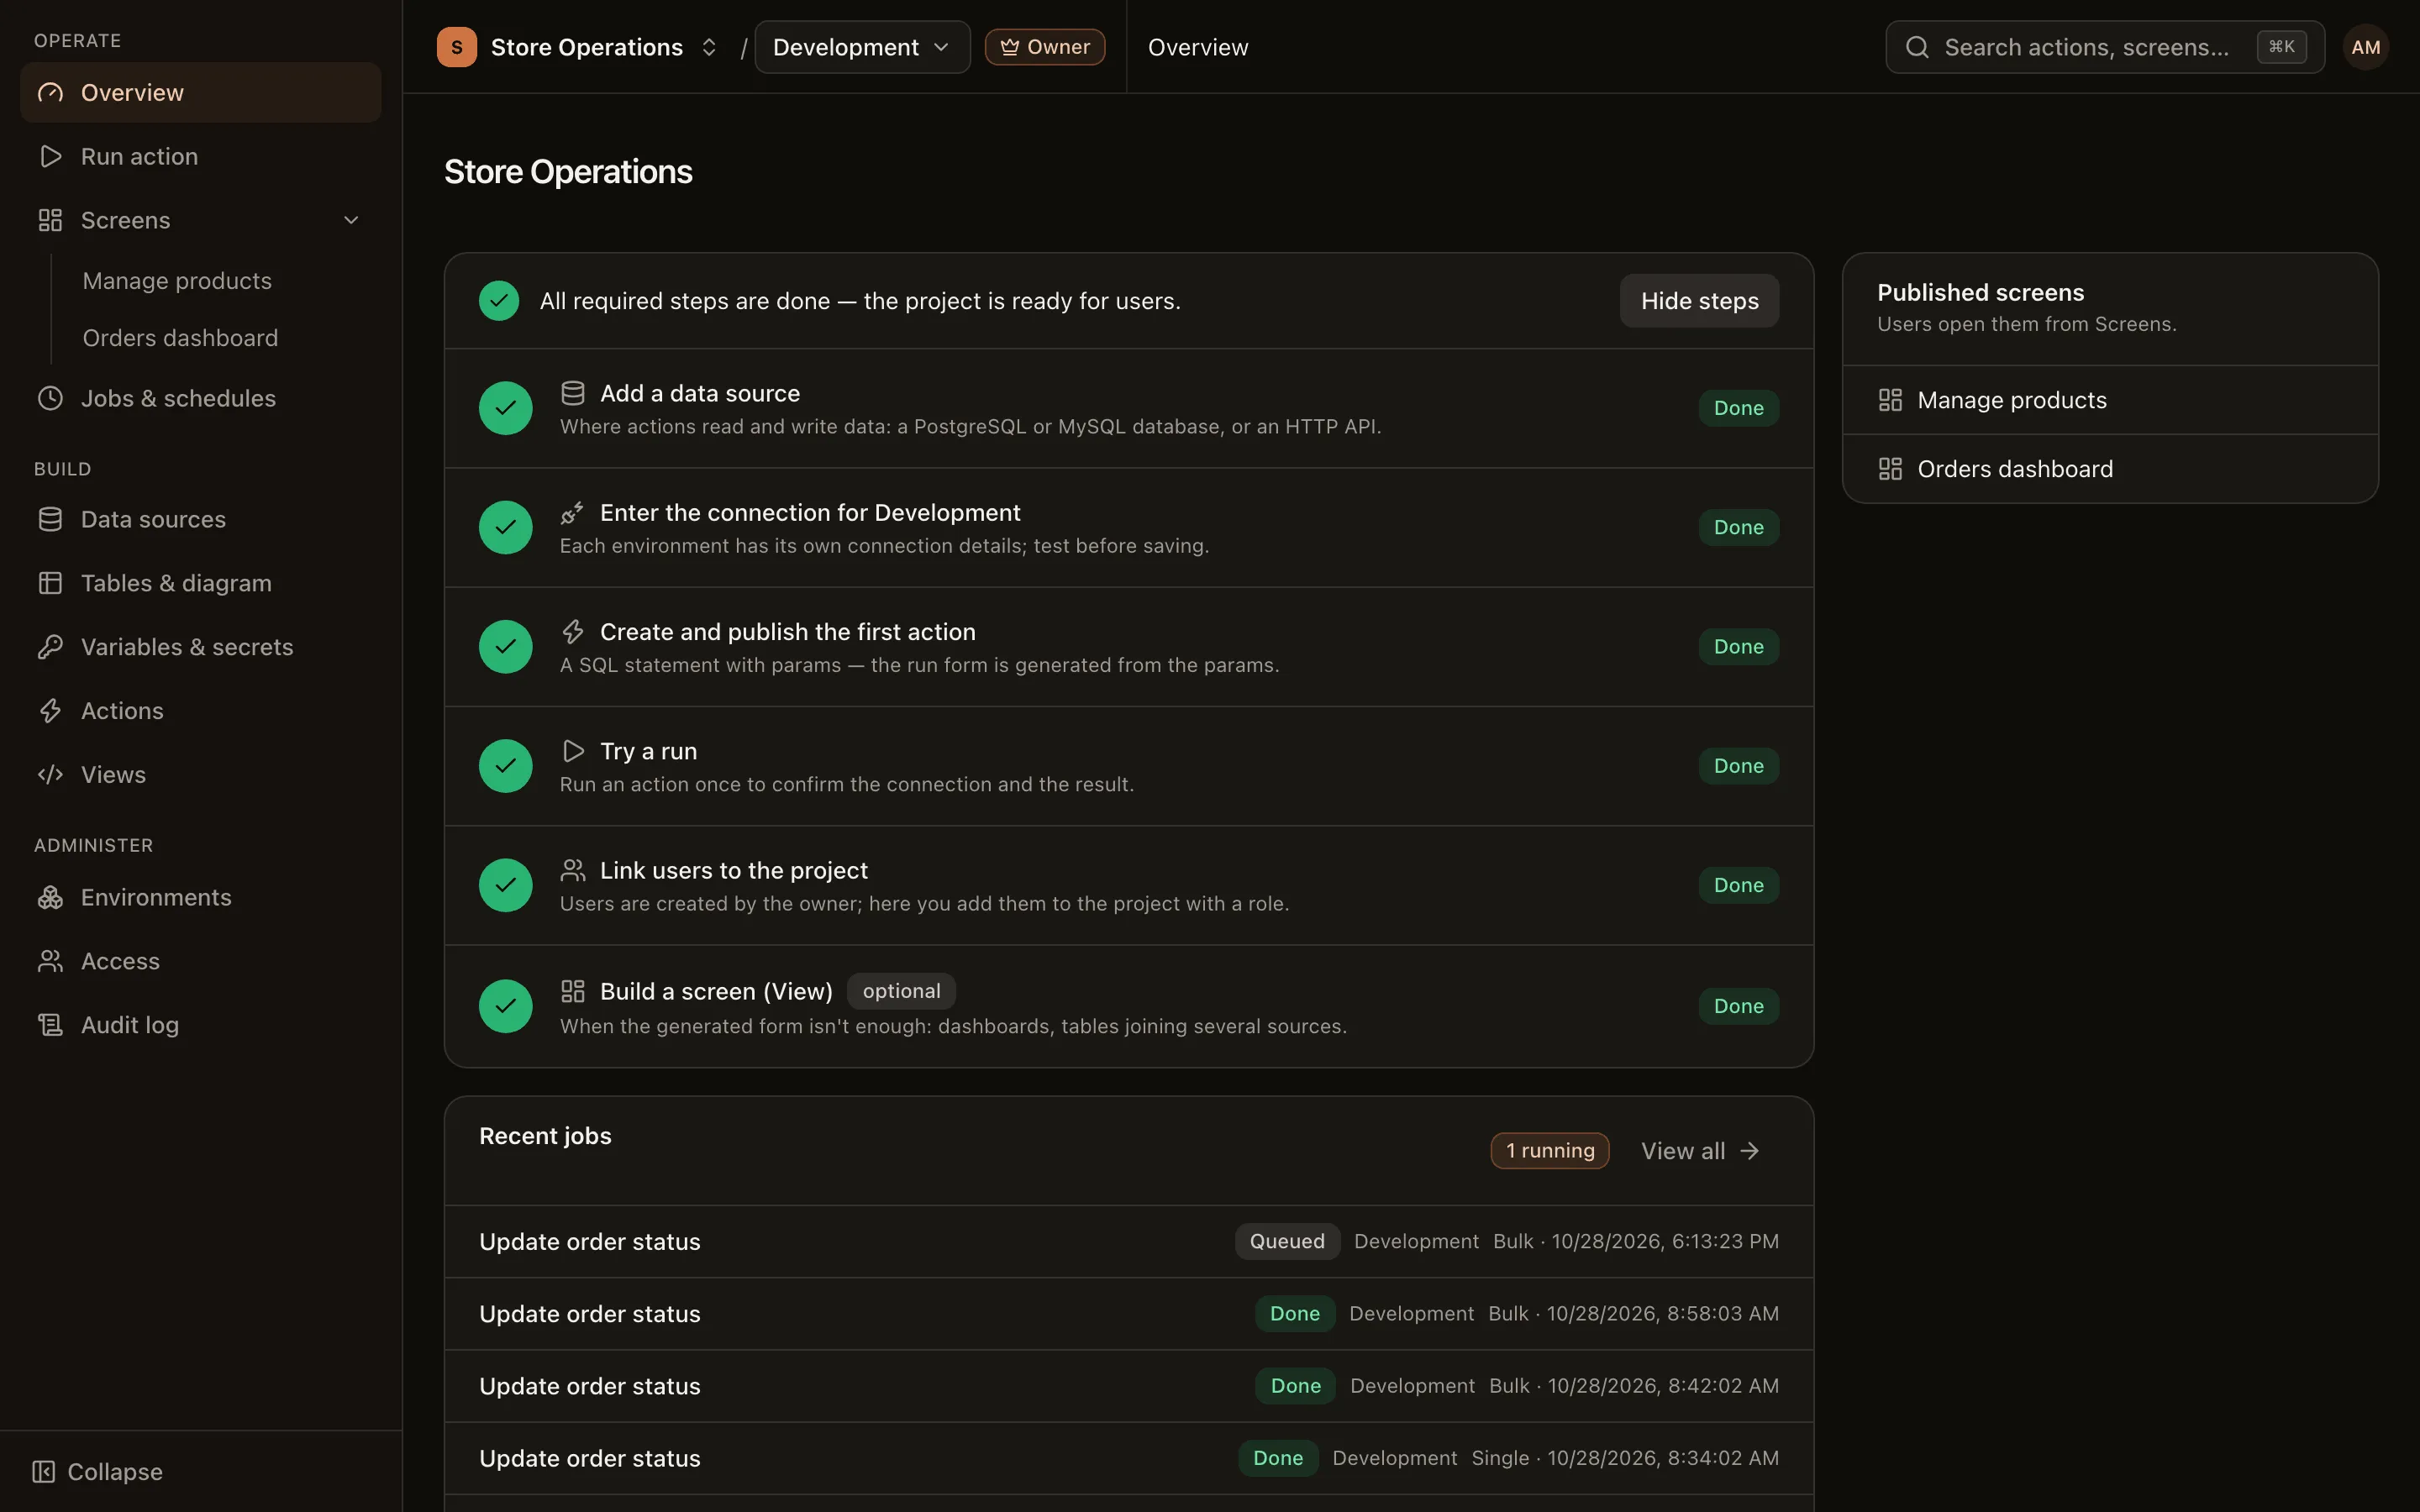Click the View all jobs link
This screenshot has height=1512, width=2420.
click(x=1700, y=1151)
